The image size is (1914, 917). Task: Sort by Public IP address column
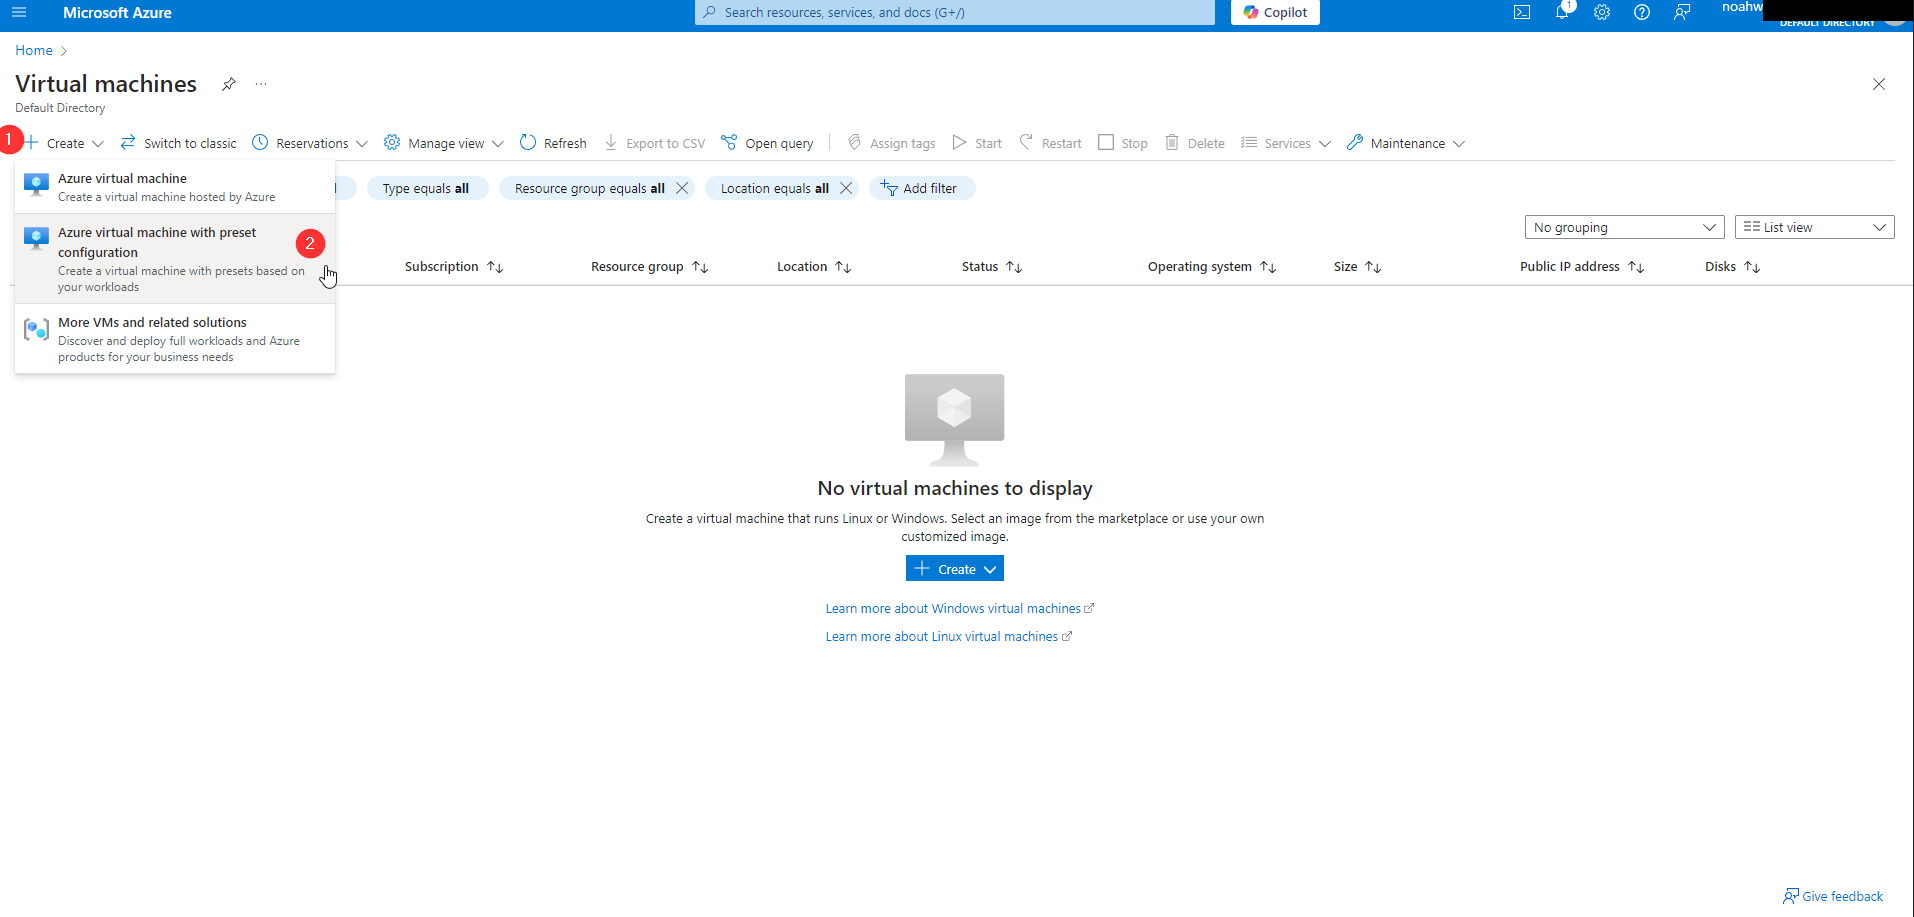1582,267
